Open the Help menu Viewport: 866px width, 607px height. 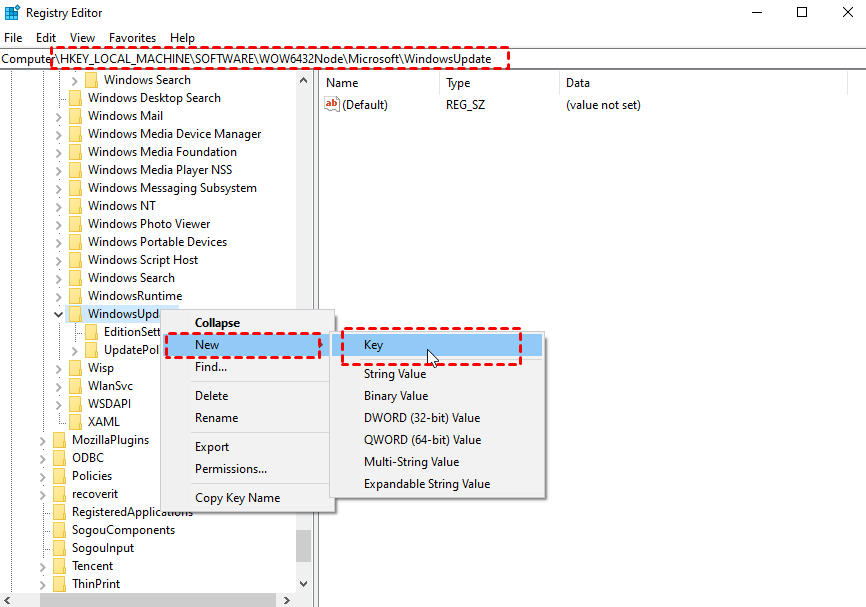(182, 38)
